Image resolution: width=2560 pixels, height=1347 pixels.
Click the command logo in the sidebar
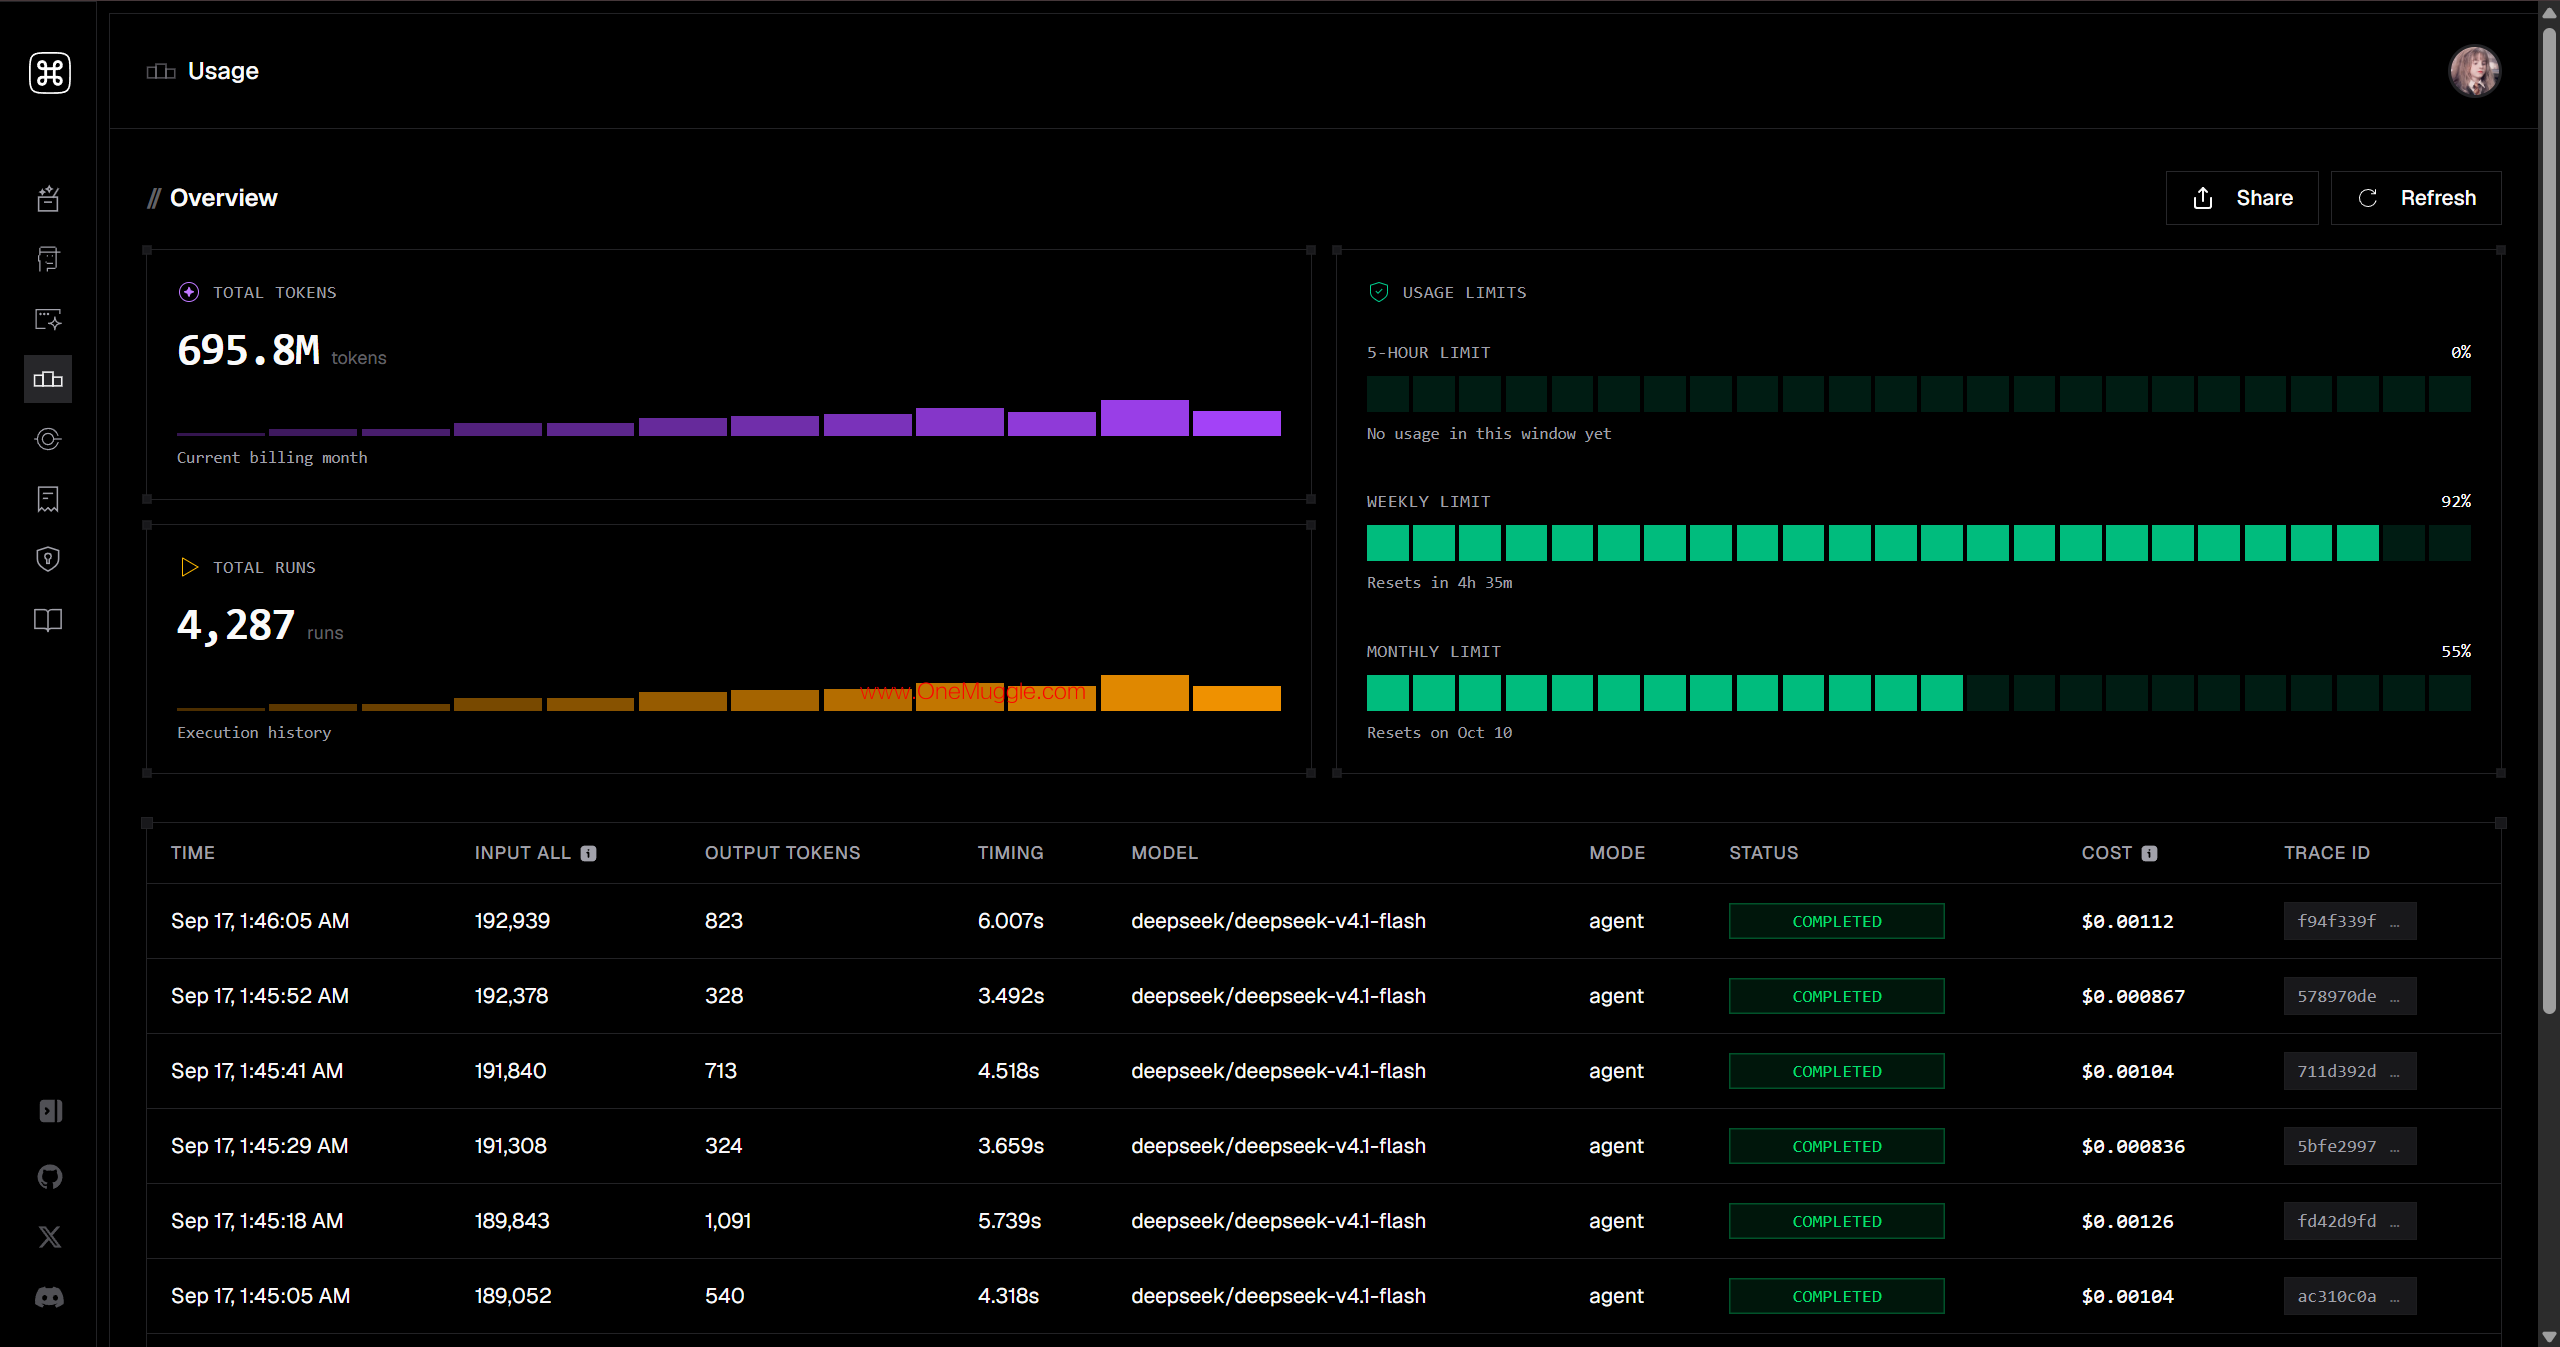tap(49, 73)
